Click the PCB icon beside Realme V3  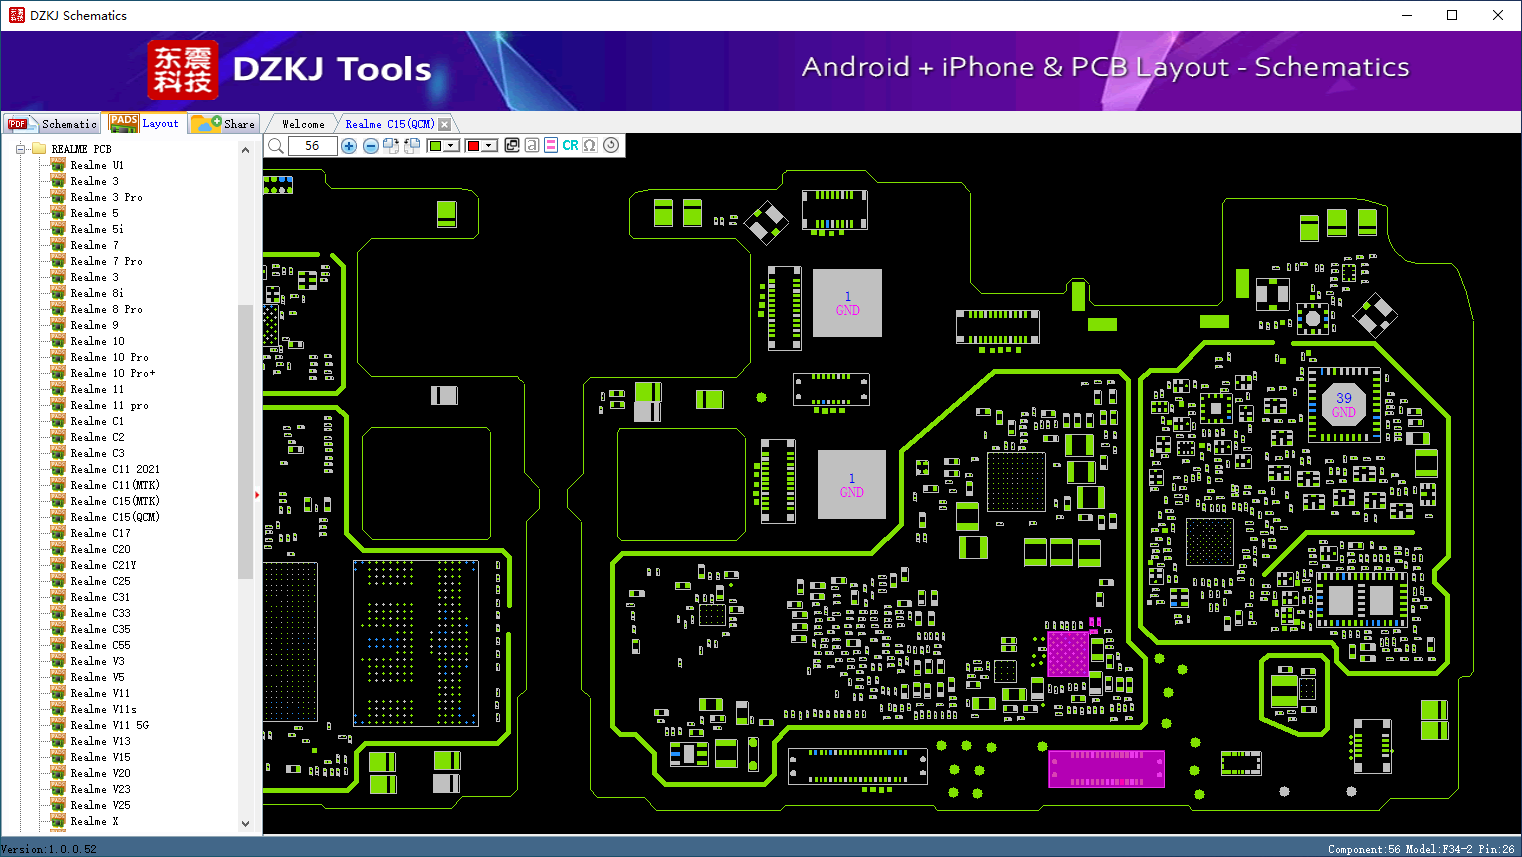[58, 661]
